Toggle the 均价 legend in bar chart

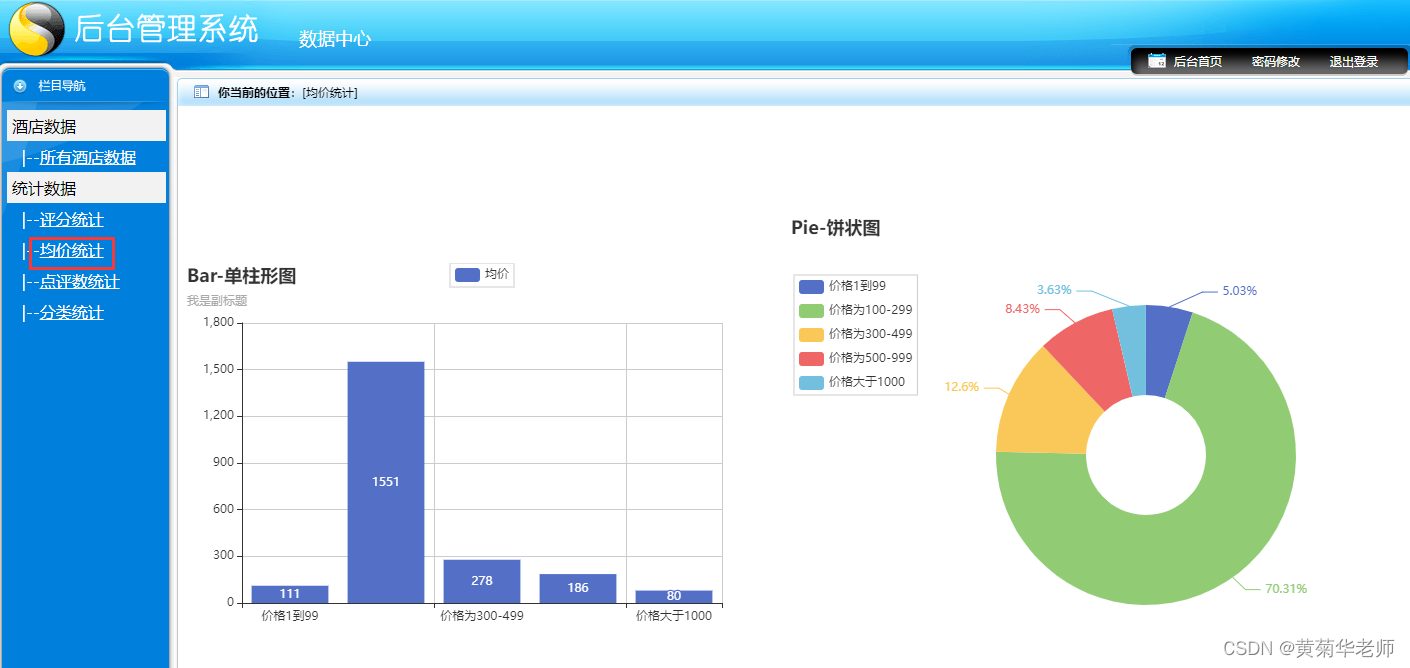point(482,274)
